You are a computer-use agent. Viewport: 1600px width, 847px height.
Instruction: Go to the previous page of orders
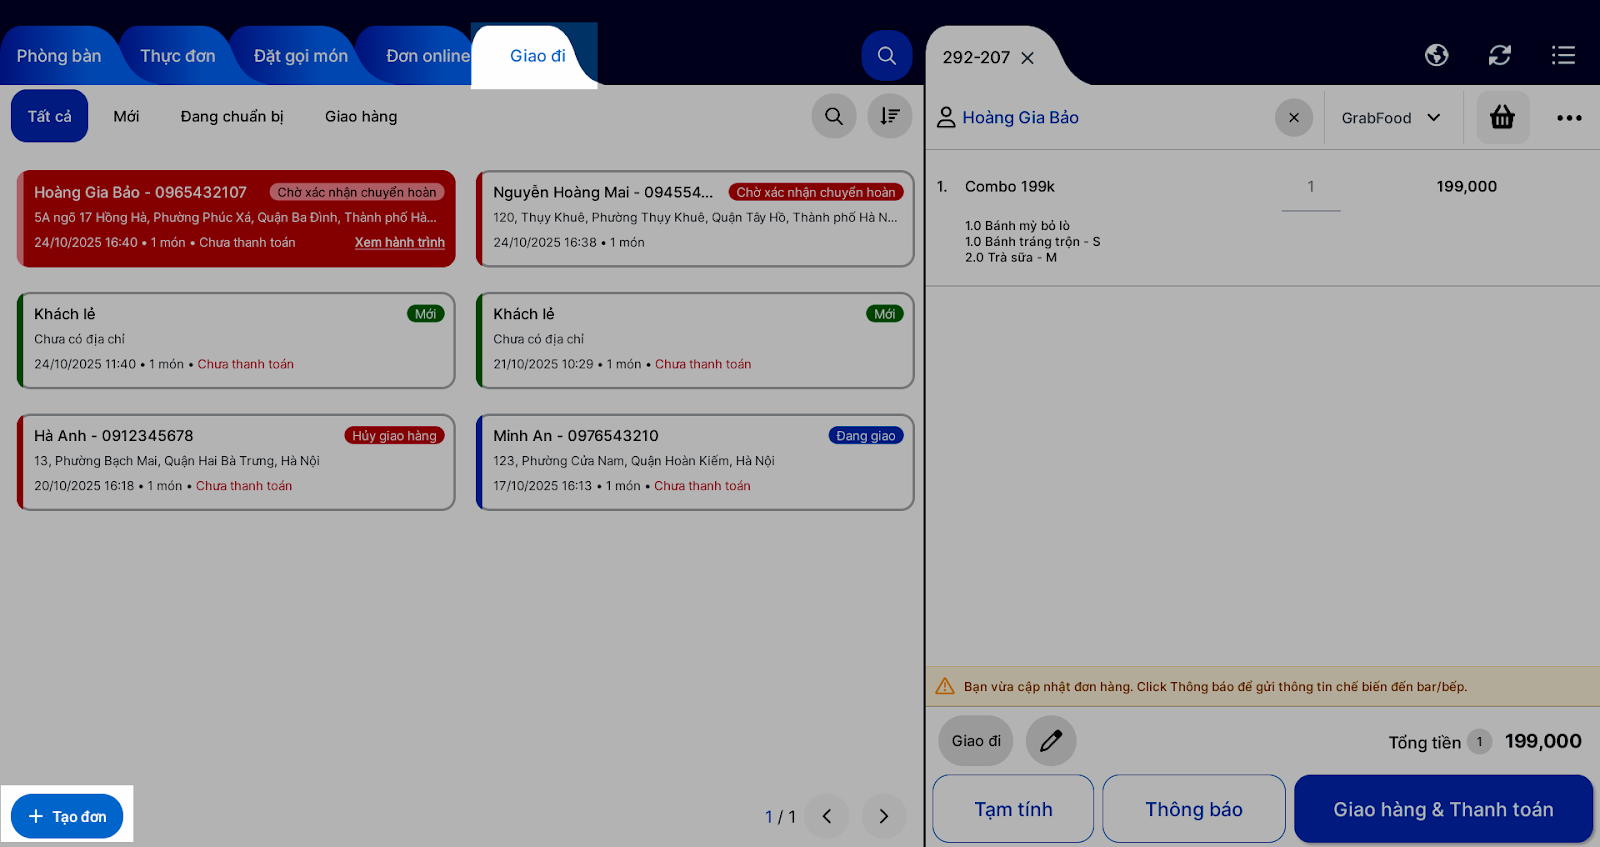827,816
